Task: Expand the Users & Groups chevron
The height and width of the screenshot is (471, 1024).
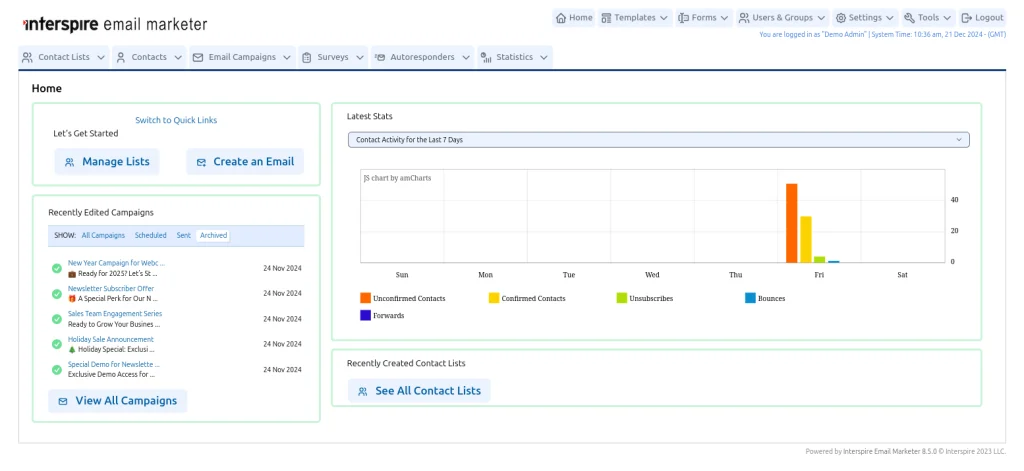Action: (821, 18)
